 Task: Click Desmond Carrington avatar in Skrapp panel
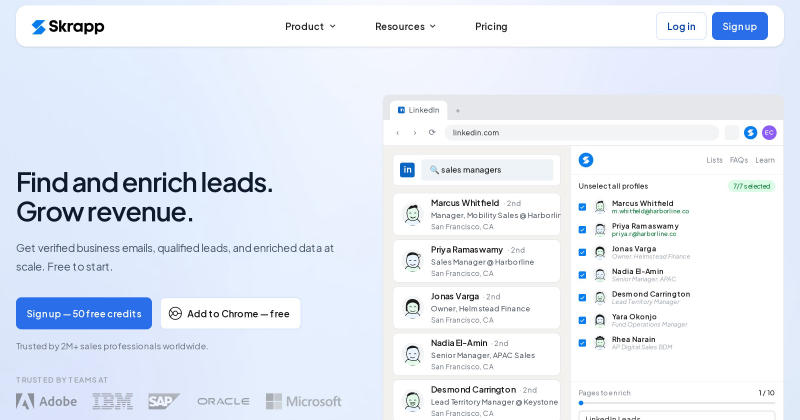(x=600, y=298)
